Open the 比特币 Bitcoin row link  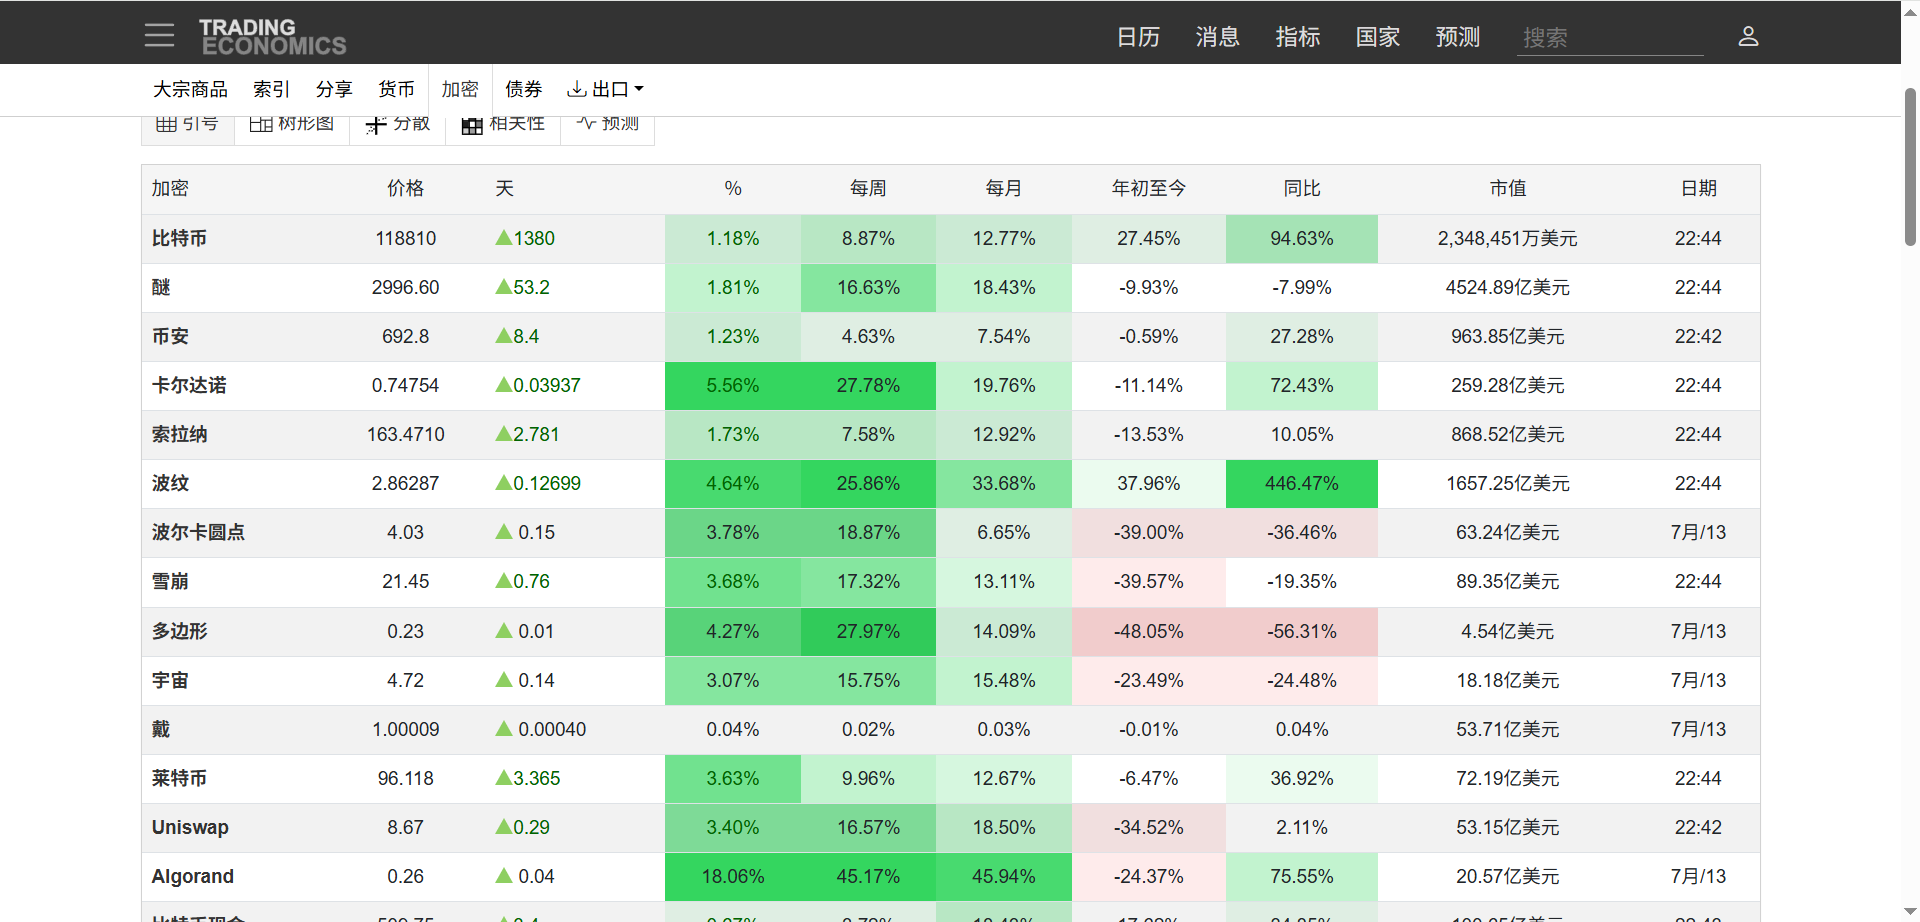tap(179, 238)
